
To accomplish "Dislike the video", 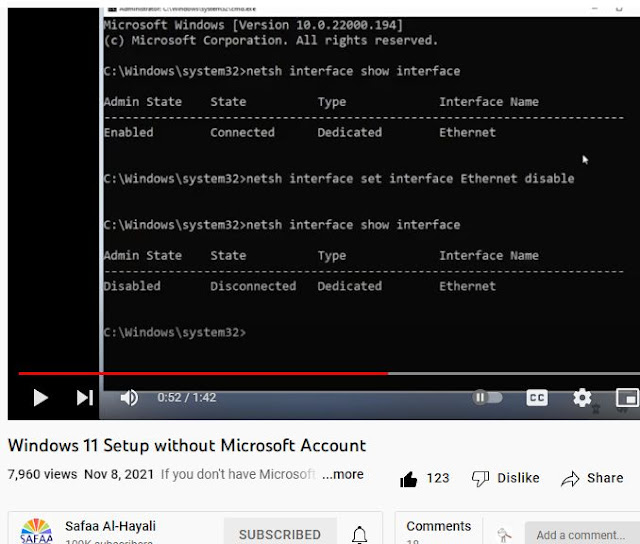I will pyautogui.click(x=505, y=478).
